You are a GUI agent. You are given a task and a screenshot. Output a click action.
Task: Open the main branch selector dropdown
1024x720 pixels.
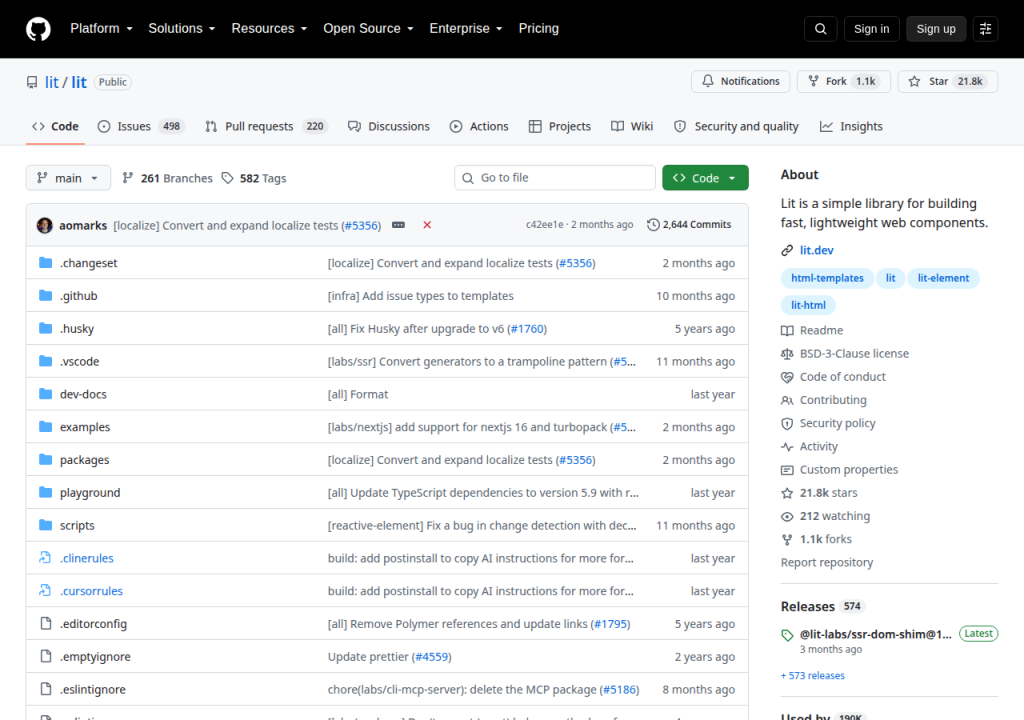(68, 178)
